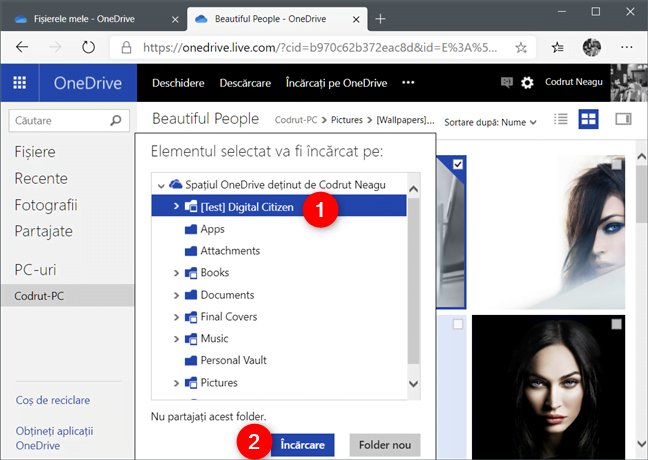Click the address bar lock icon

[126, 48]
